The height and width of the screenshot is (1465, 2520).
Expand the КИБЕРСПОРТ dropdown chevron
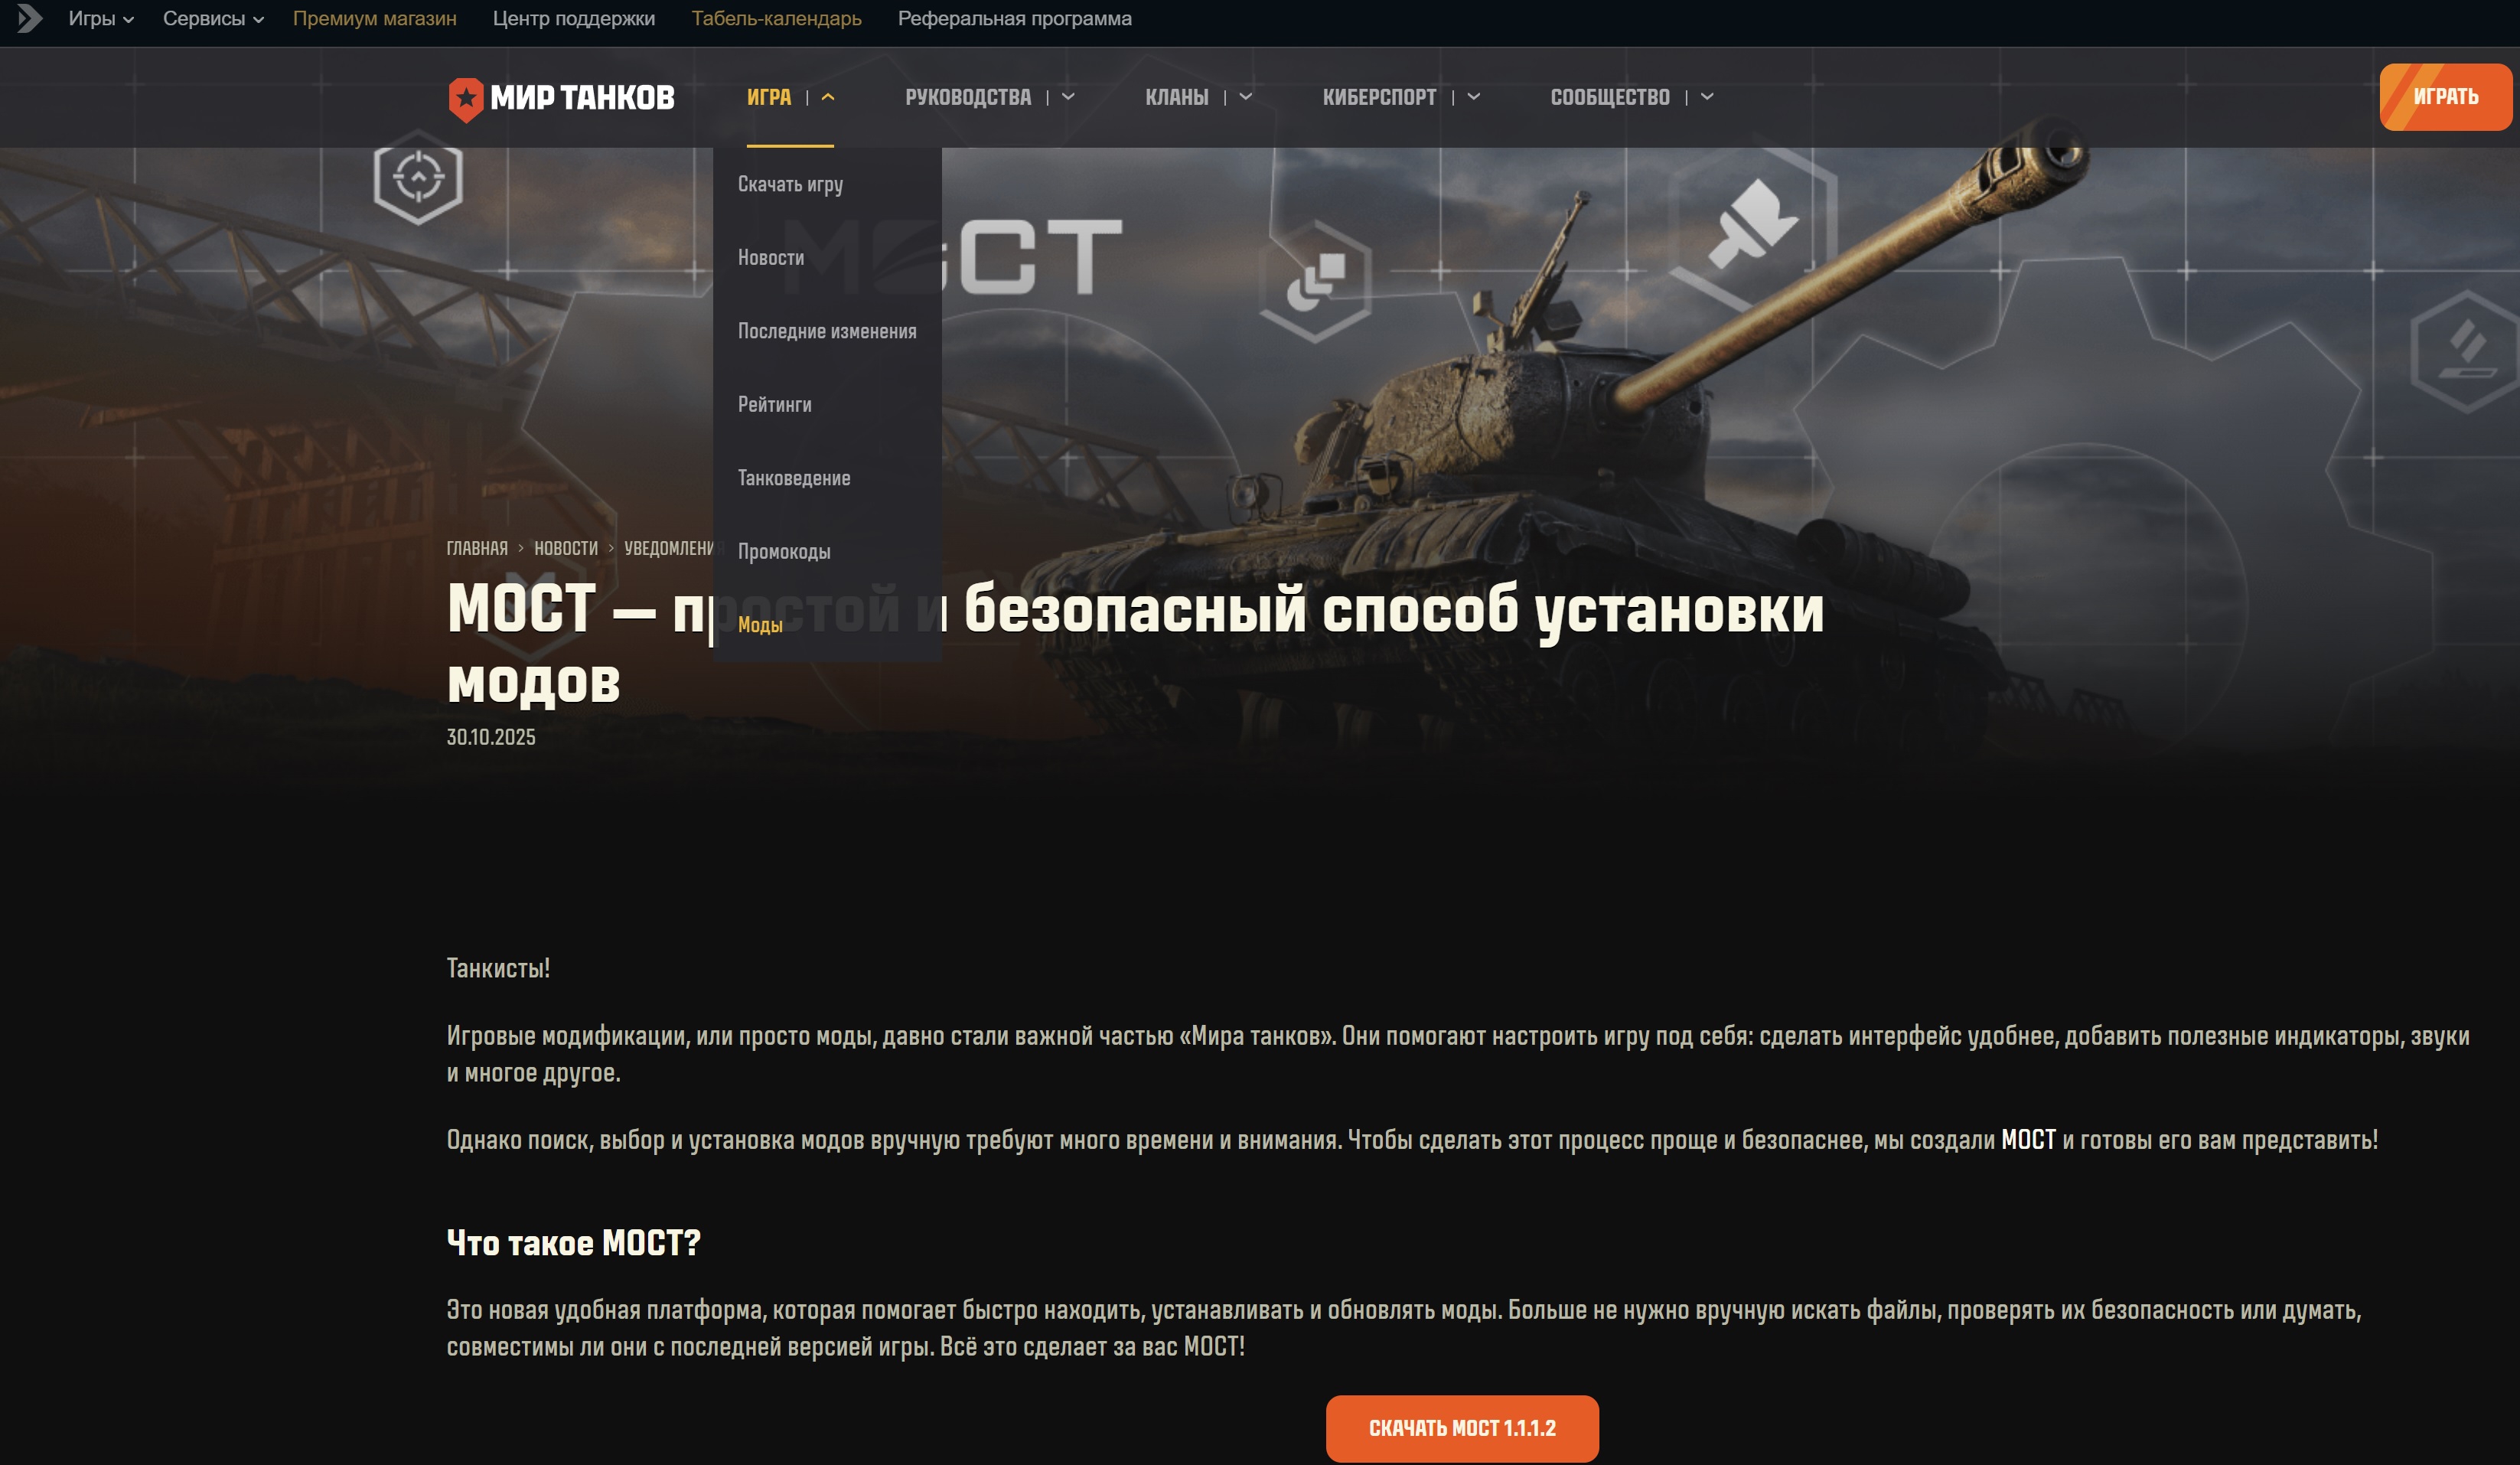point(1474,97)
